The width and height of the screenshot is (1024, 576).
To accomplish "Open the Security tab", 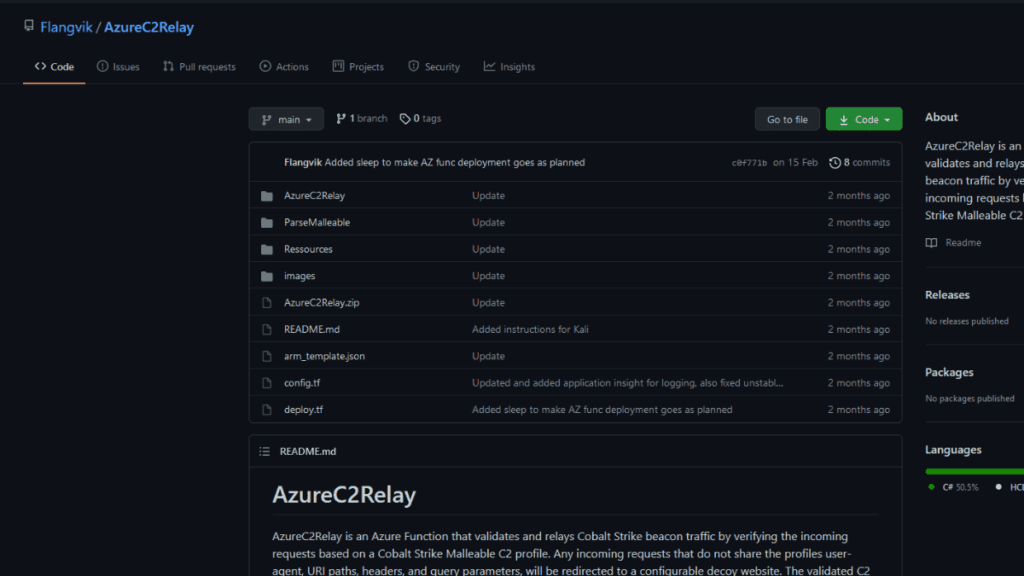I will pyautogui.click(x=434, y=67).
